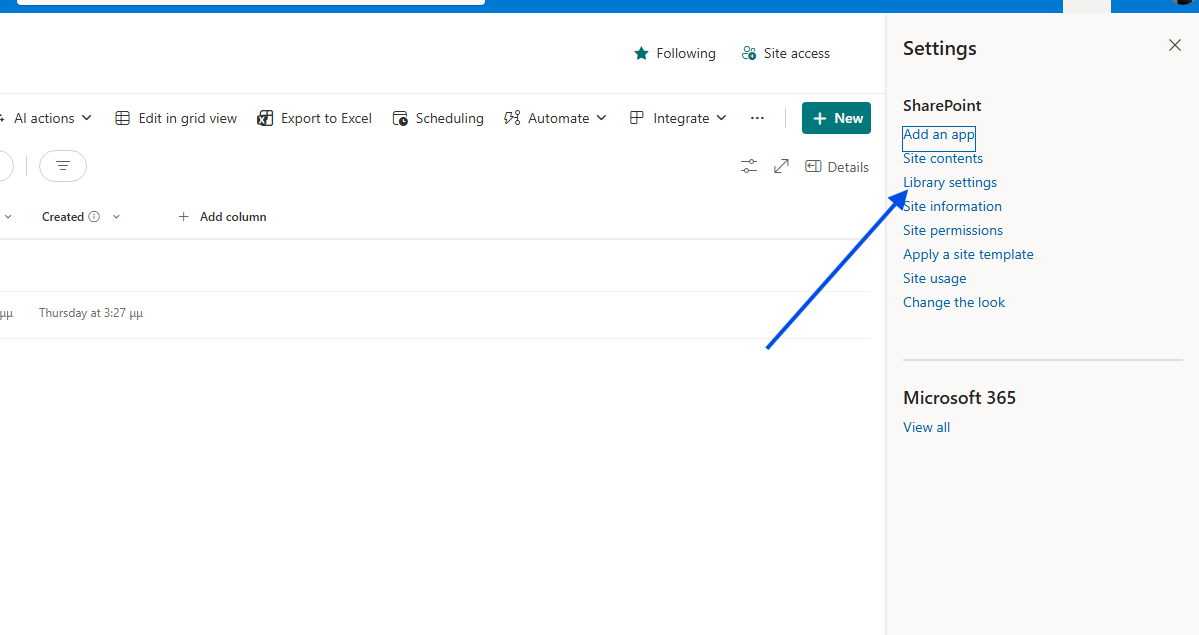Click the Export to Excel icon
1199x635 pixels.
point(265,118)
